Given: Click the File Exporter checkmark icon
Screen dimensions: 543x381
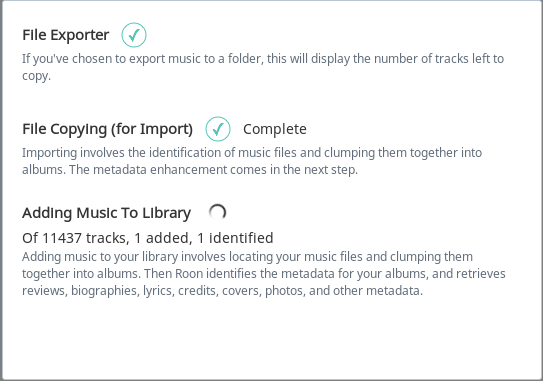Looking at the screenshot, I should tap(134, 35).
